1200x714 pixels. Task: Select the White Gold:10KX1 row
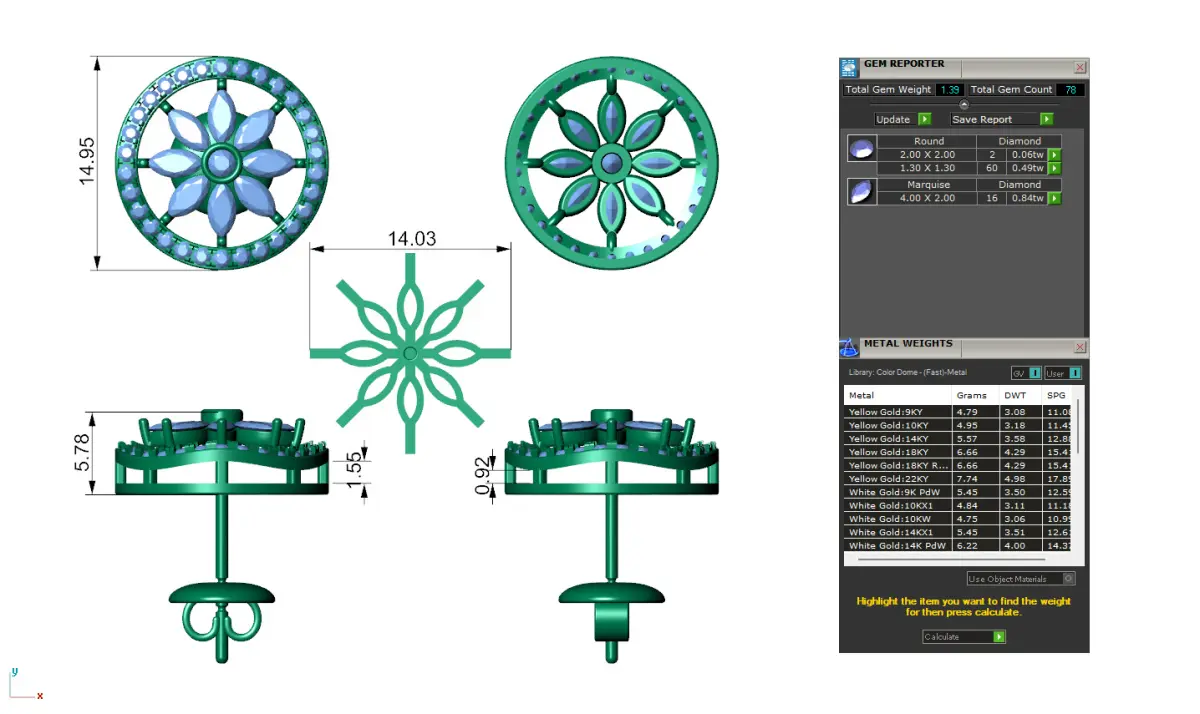(958, 505)
